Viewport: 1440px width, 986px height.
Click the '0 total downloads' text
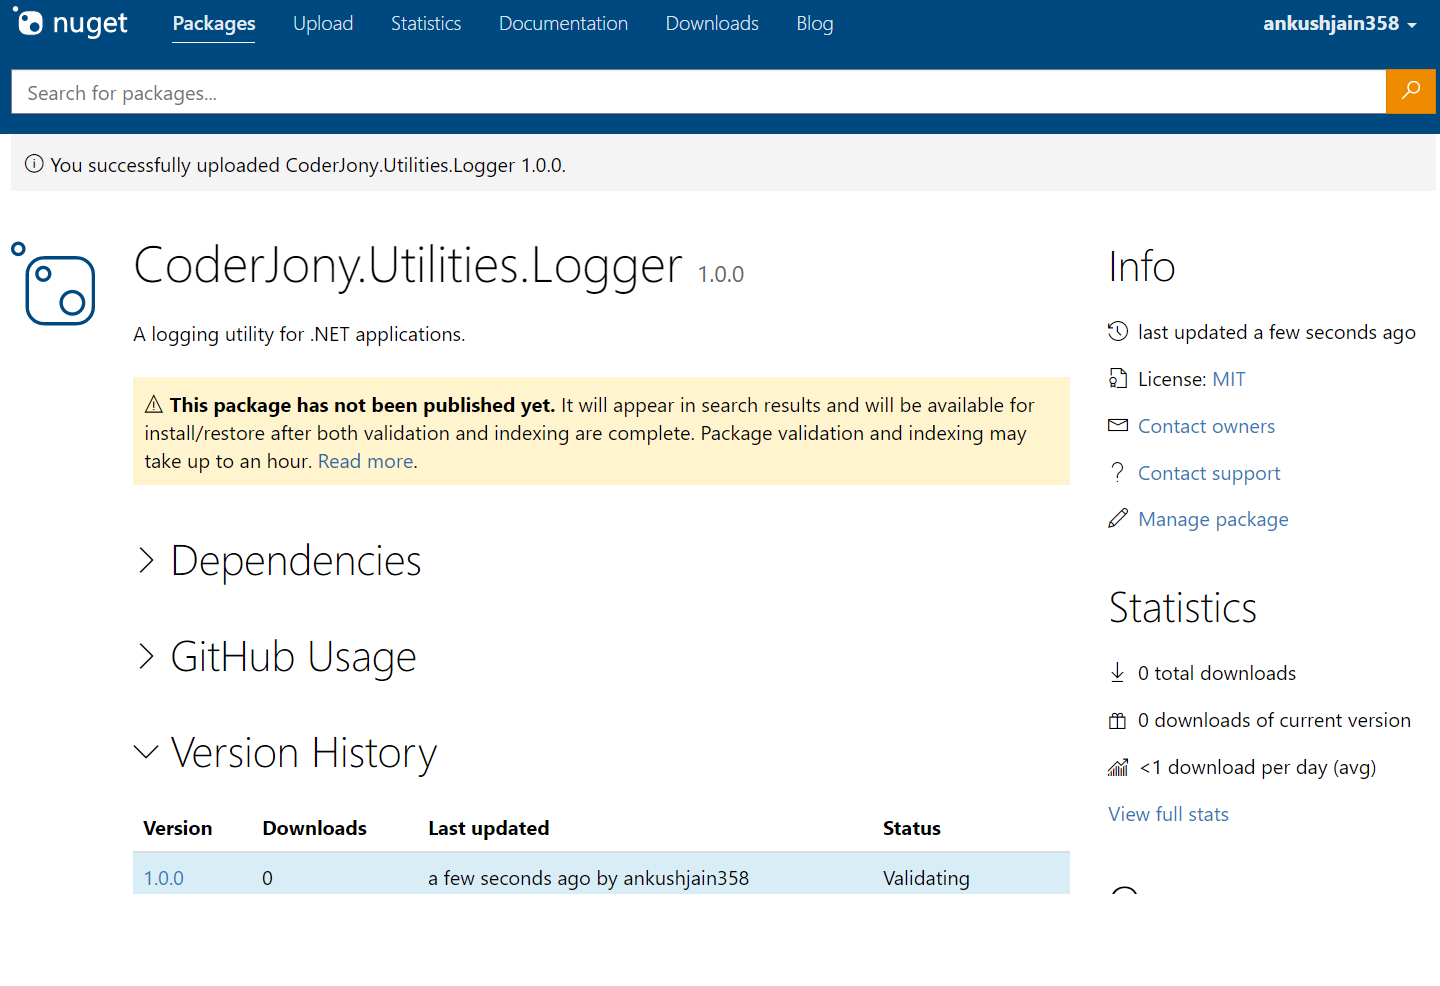coord(1217,673)
